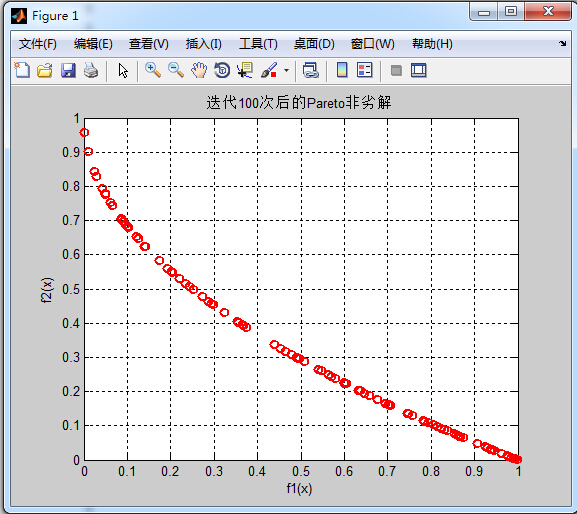Select the Zoom In magnifier tool
The height and width of the screenshot is (514, 577).
pyautogui.click(x=153, y=70)
